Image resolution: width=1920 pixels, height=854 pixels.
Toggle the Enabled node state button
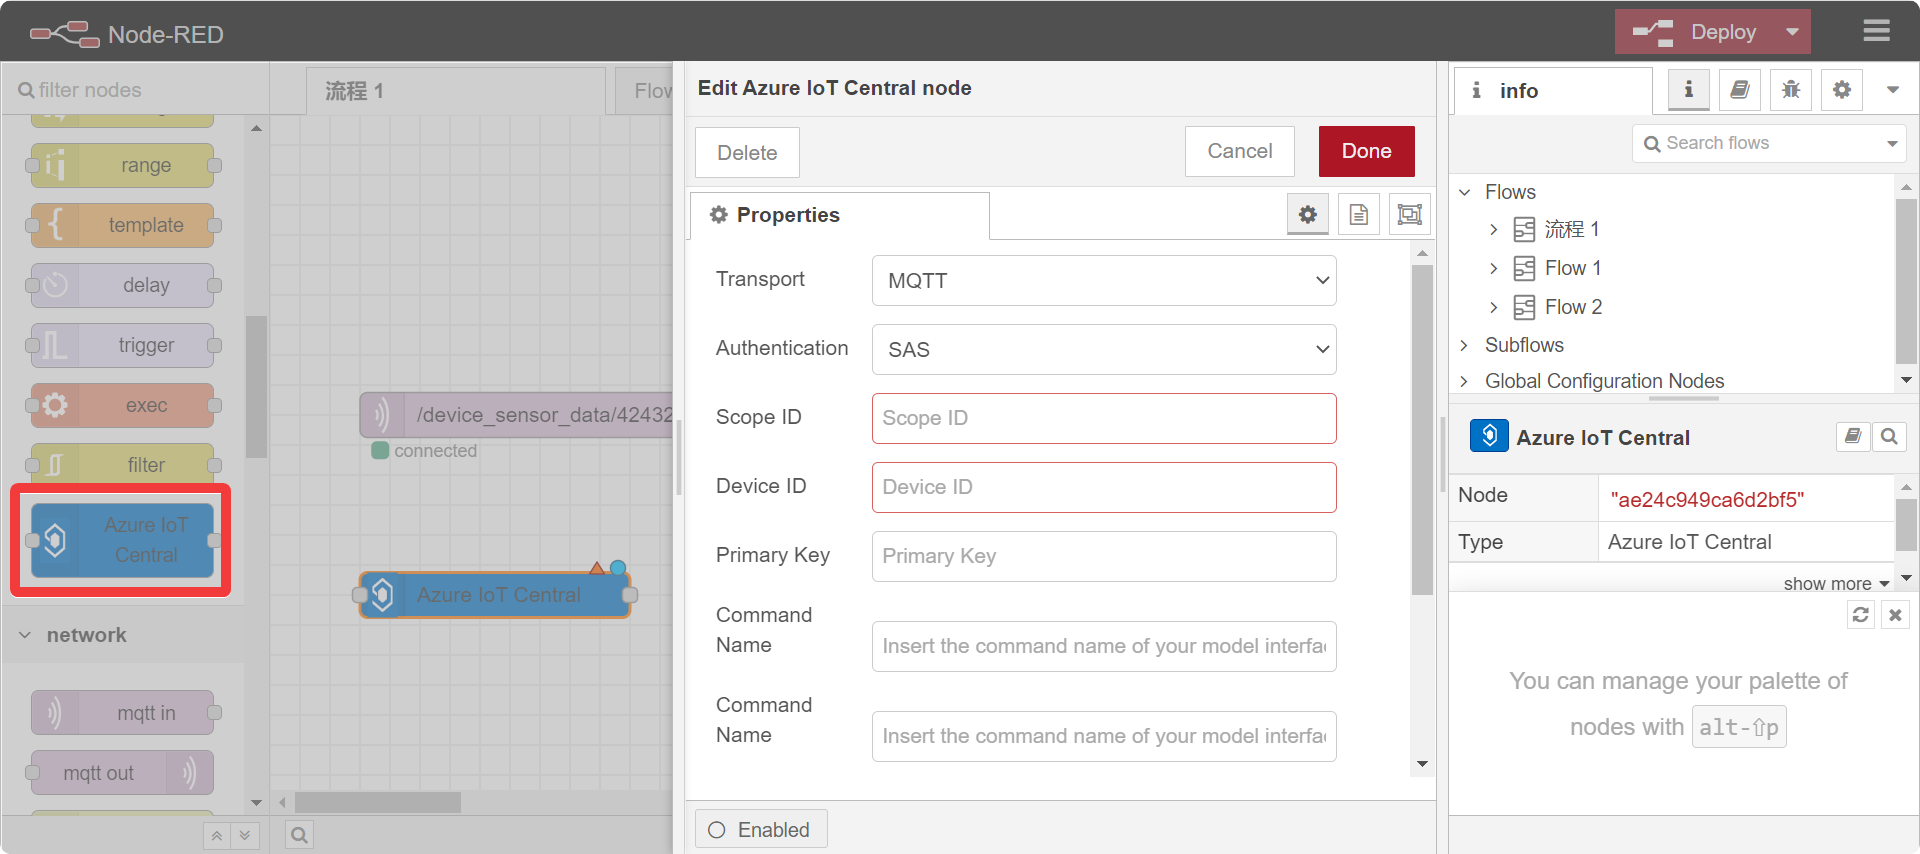(x=761, y=830)
